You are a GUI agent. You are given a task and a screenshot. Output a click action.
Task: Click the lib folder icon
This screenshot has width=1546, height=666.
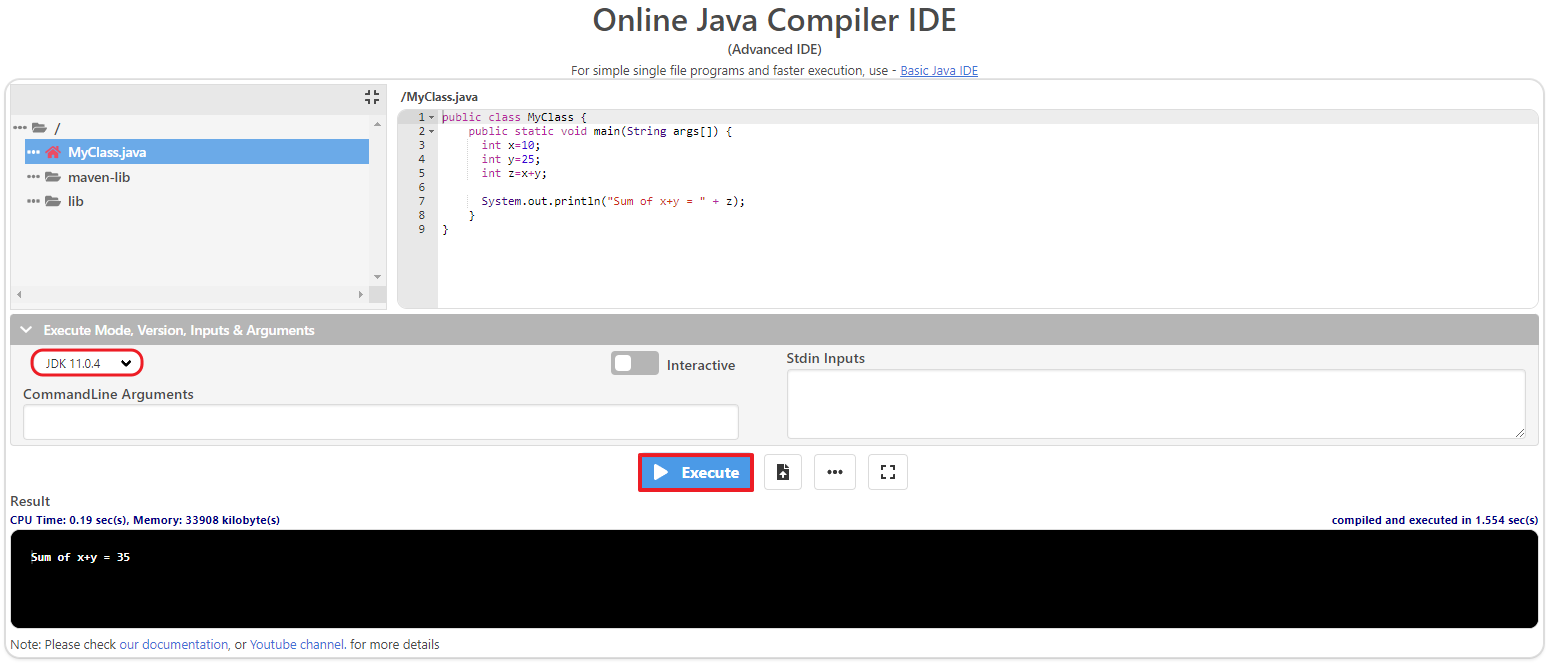[53, 201]
